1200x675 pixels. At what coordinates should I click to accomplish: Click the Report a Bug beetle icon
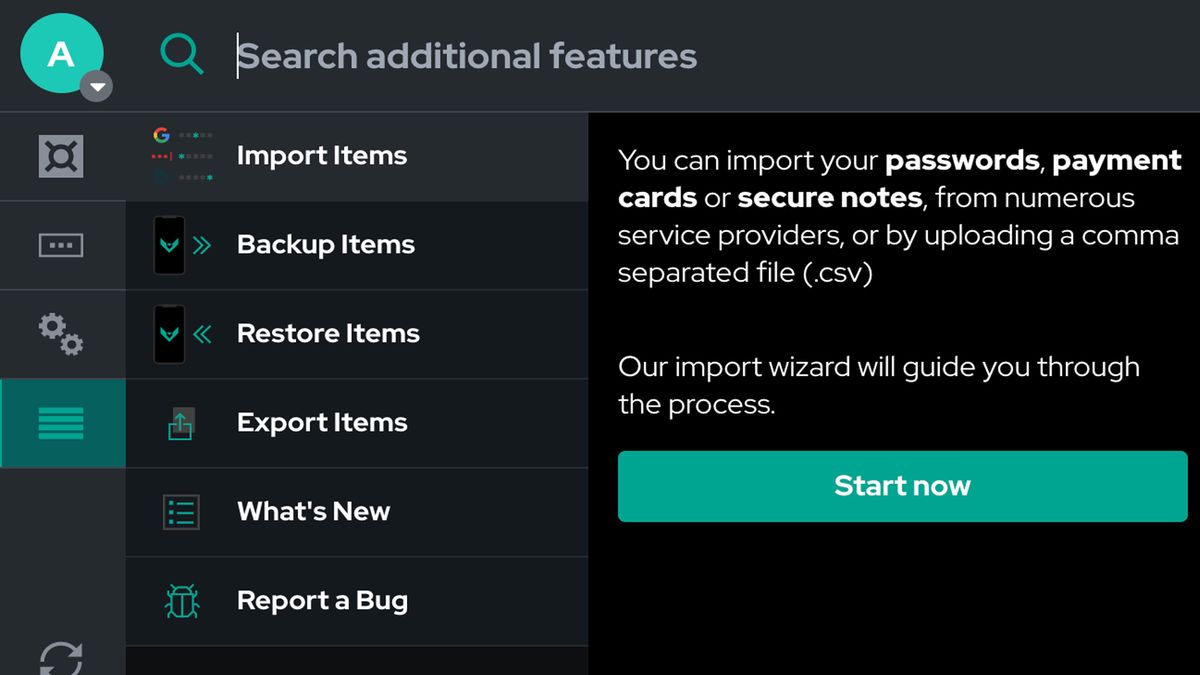pos(181,601)
